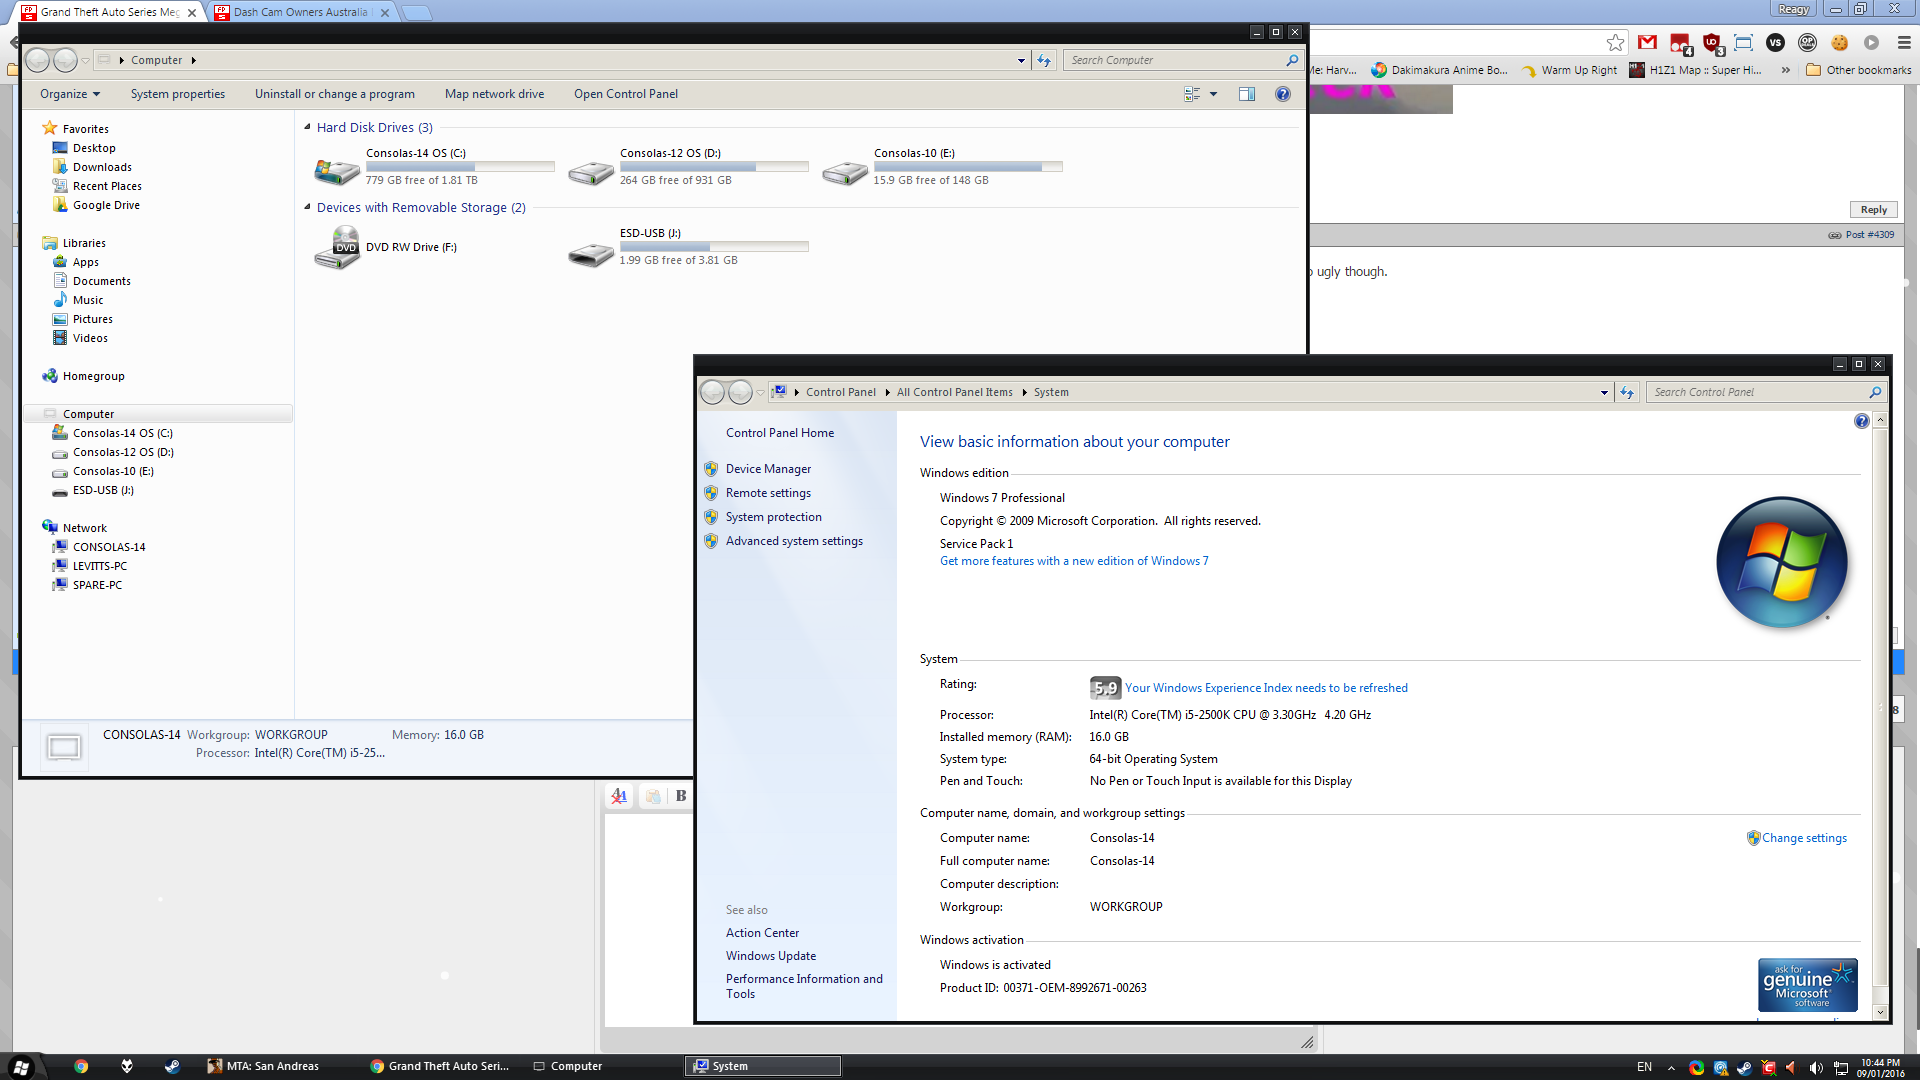Toggle preview pane in Computer window
This screenshot has height=1080, width=1920.
pos(1247,94)
